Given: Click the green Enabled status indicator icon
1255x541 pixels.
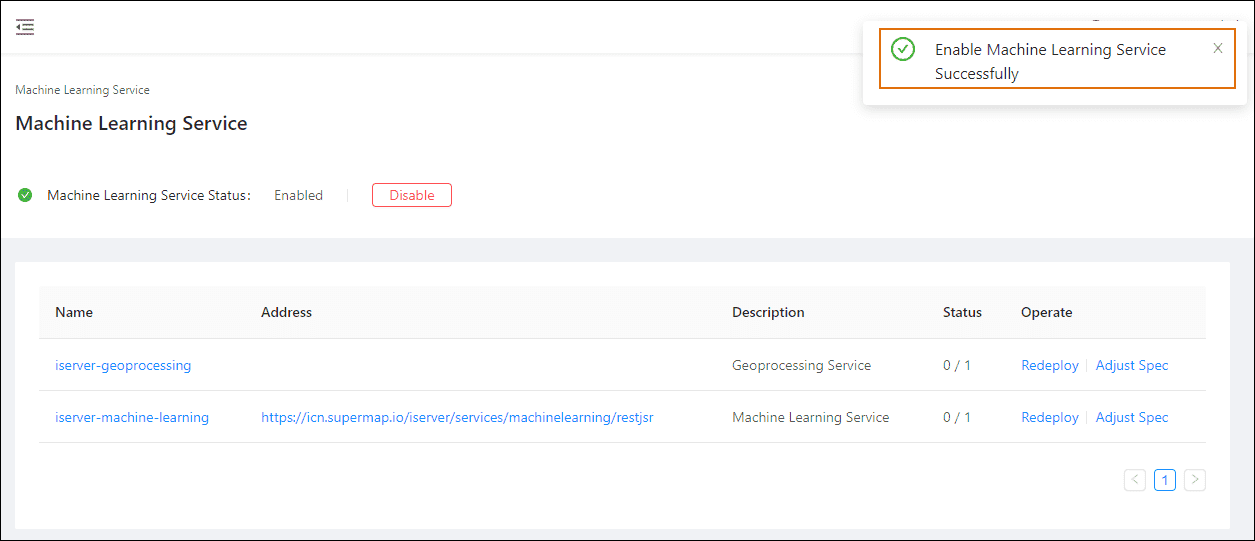Looking at the screenshot, I should click(25, 195).
